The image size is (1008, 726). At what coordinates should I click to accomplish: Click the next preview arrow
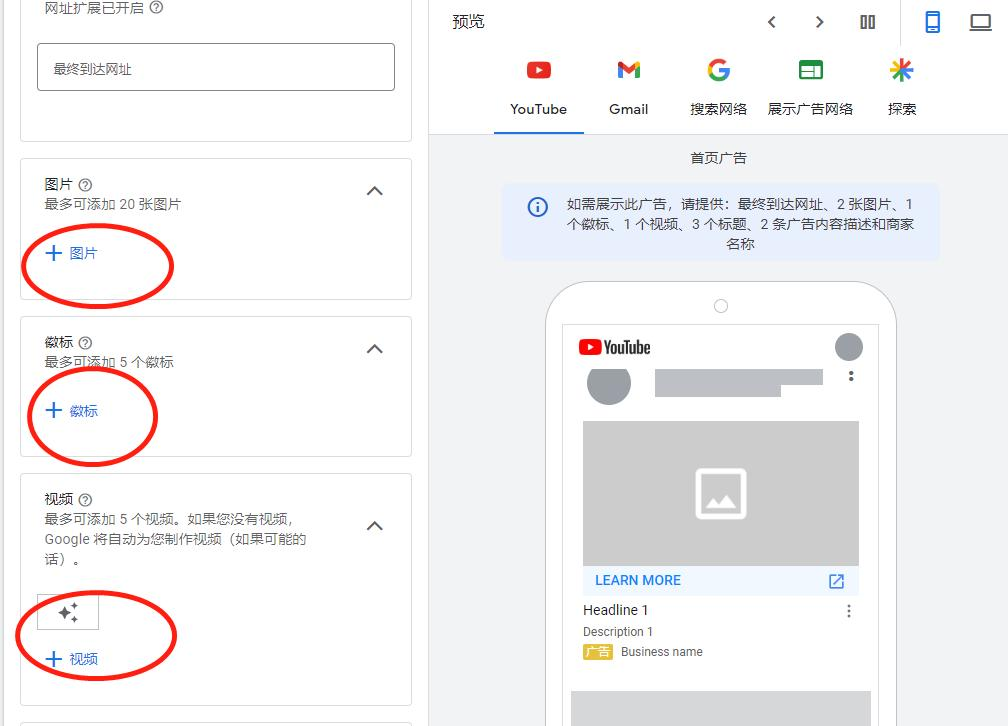tap(819, 21)
